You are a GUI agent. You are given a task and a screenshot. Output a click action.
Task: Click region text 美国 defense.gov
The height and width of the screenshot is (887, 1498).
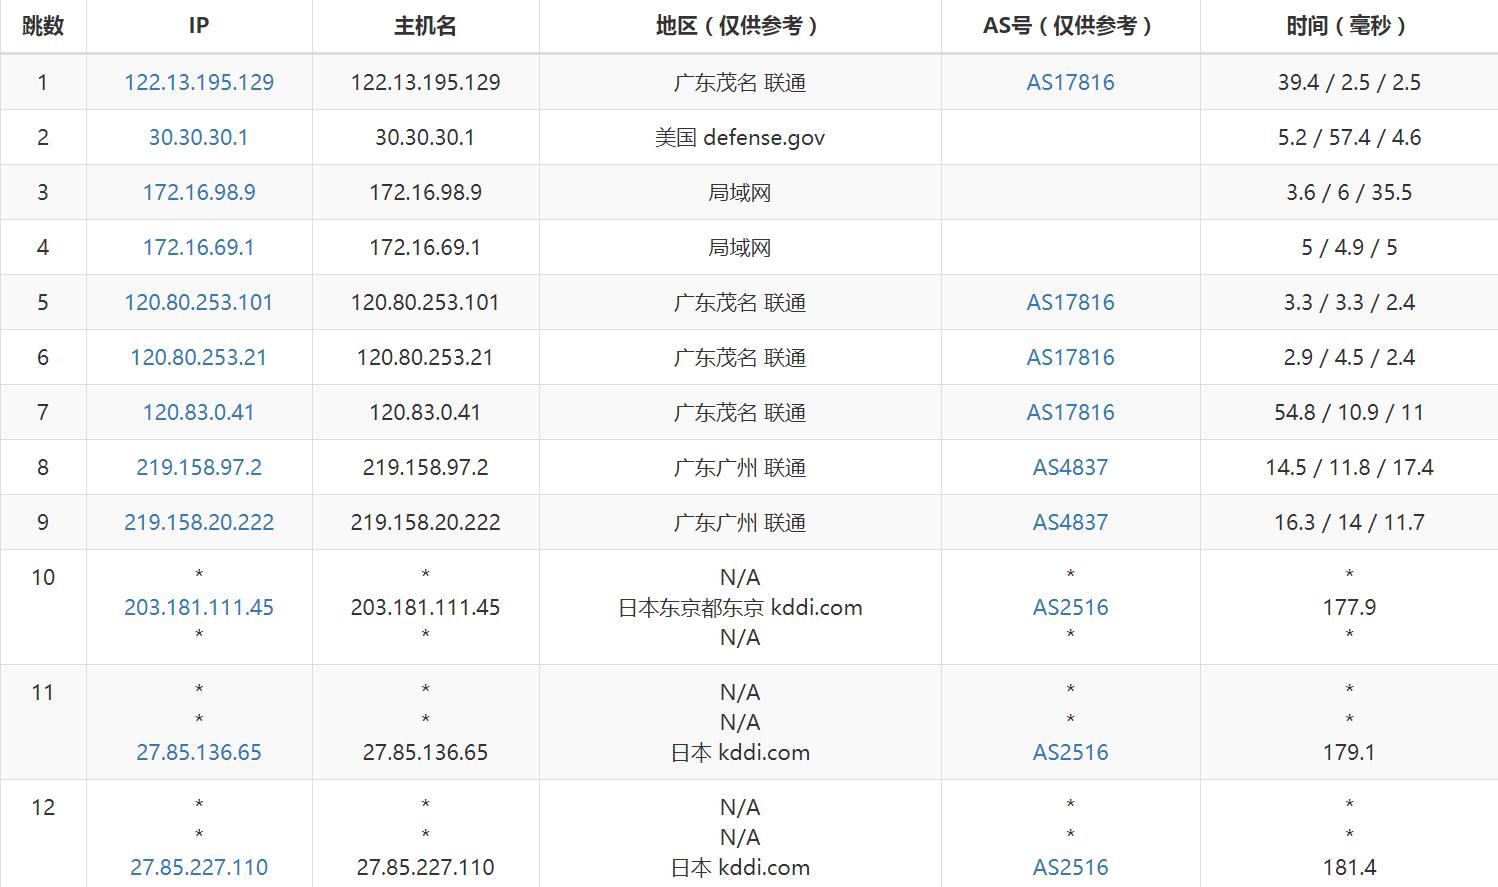(x=740, y=137)
